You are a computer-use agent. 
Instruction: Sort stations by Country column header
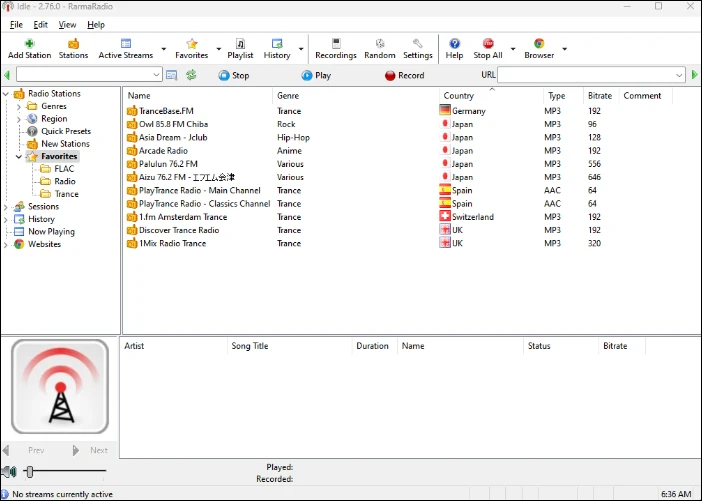pyautogui.click(x=491, y=96)
